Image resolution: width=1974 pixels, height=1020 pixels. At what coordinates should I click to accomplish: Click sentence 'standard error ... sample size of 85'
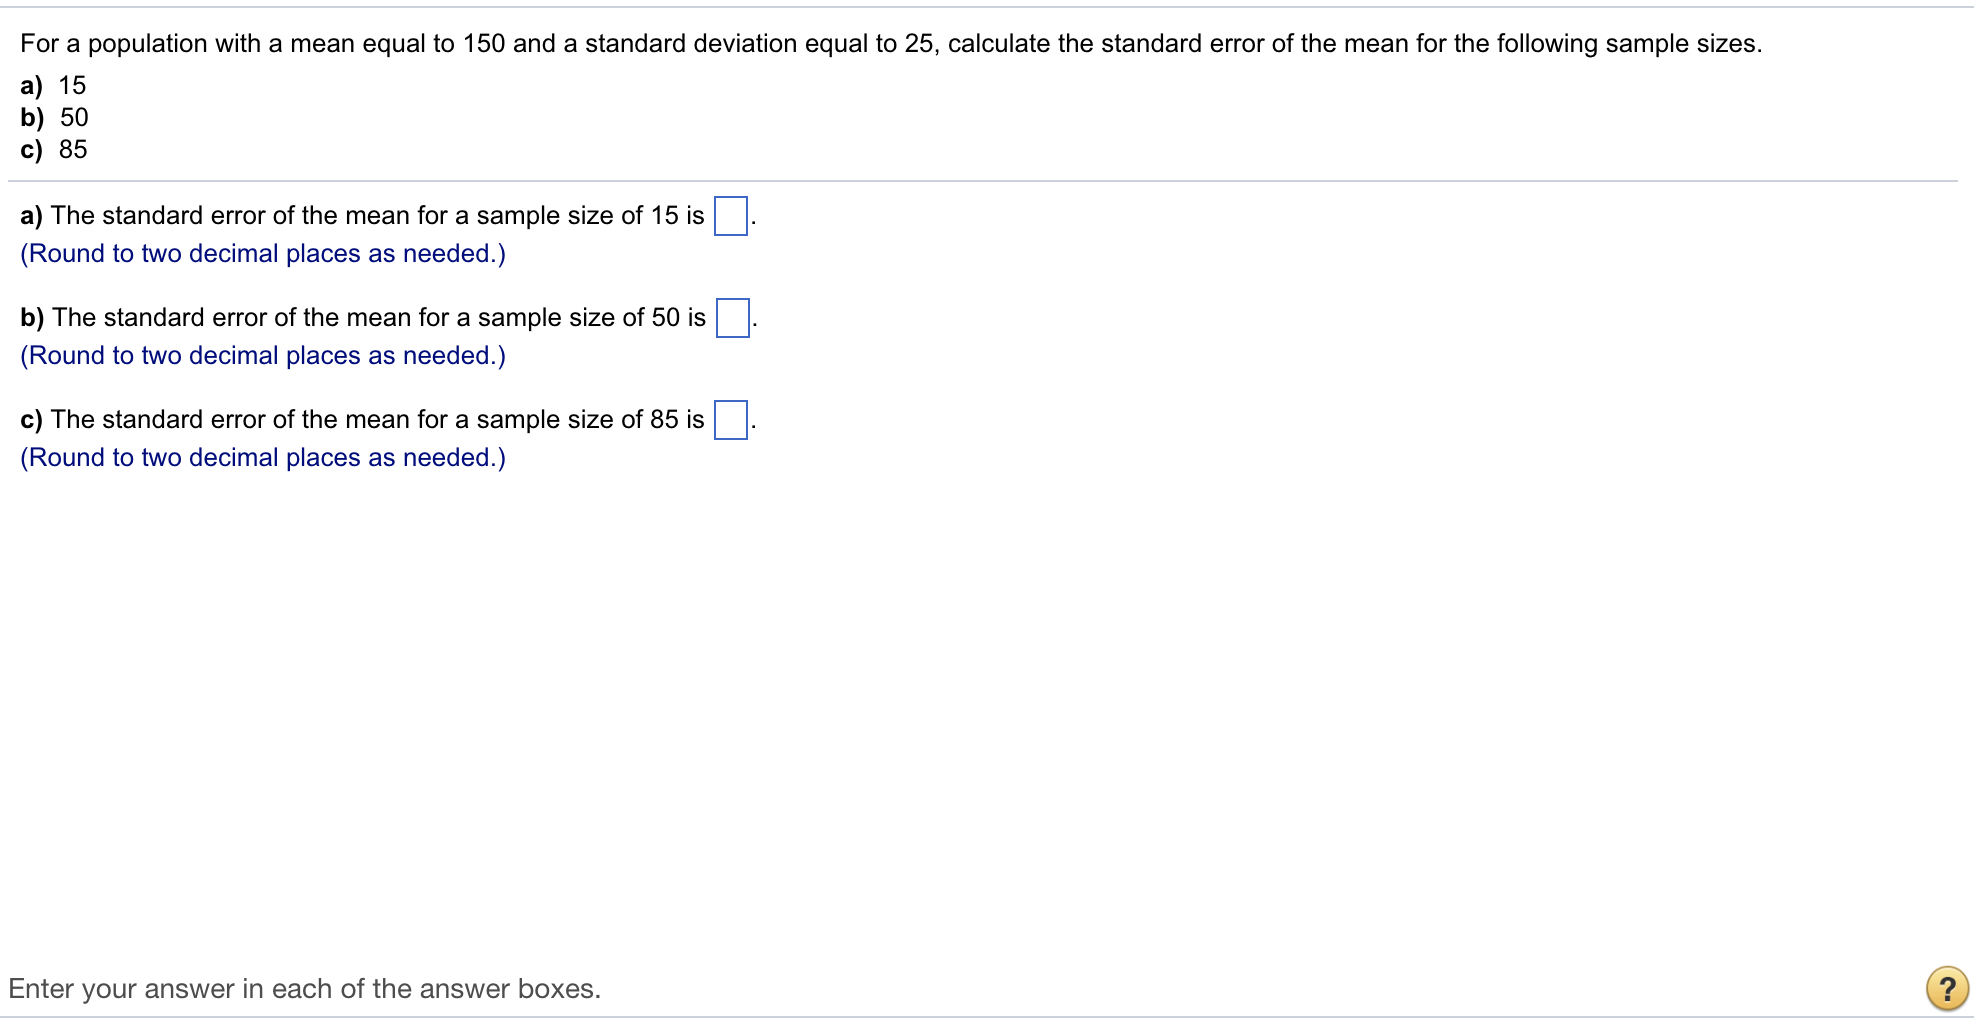[378, 420]
